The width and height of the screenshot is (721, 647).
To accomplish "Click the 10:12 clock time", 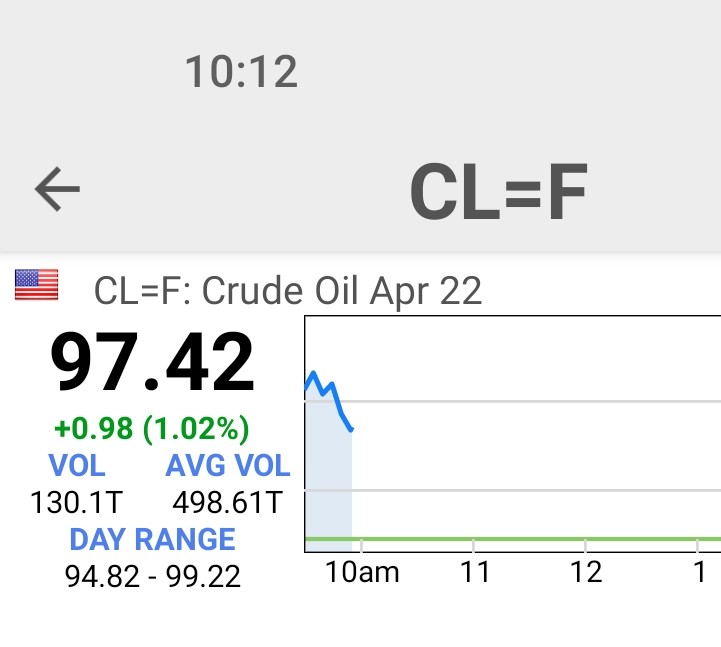I will (241, 72).
